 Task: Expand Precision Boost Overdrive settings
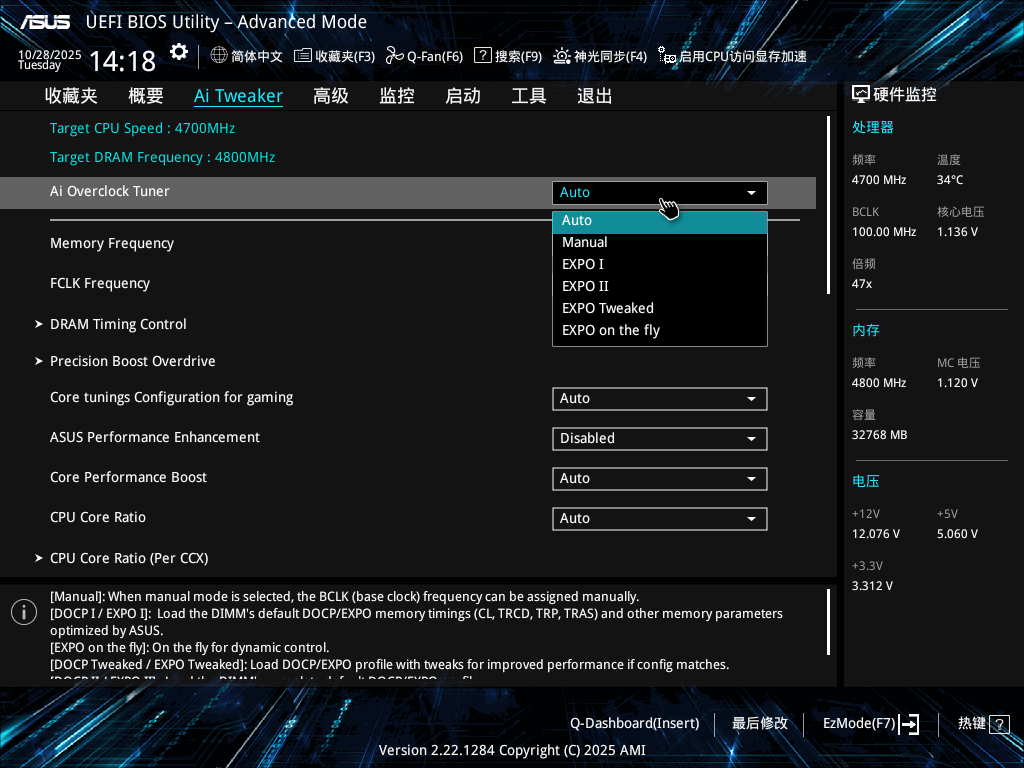pos(132,361)
